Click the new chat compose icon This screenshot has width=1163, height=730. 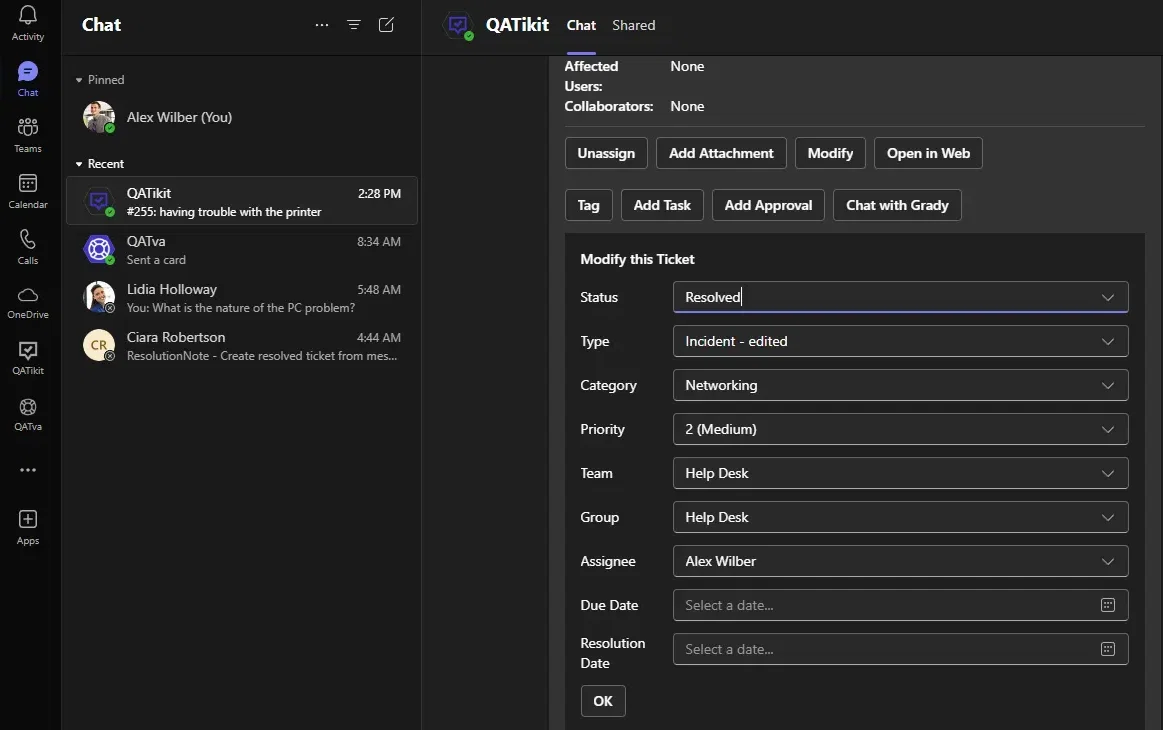(x=386, y=24)
